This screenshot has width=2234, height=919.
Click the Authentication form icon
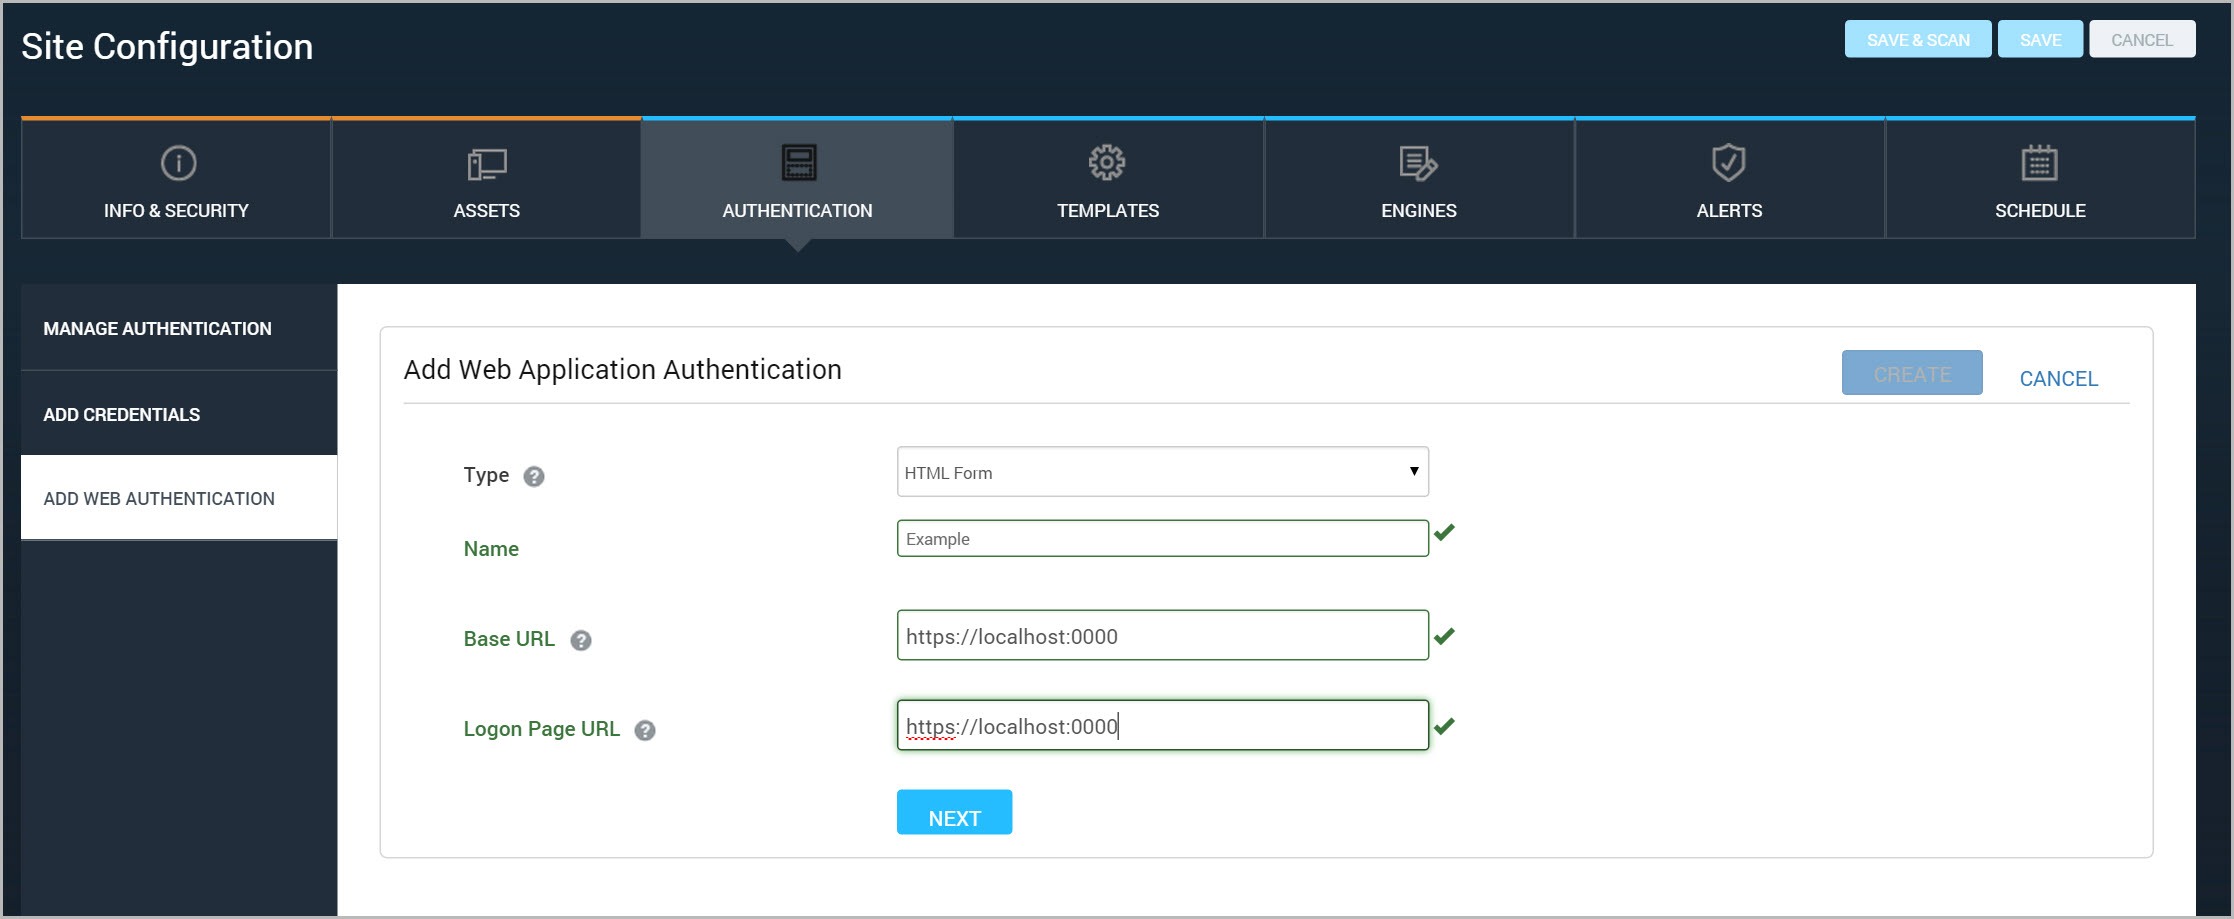pyautogui.click(x=798, y=163)
